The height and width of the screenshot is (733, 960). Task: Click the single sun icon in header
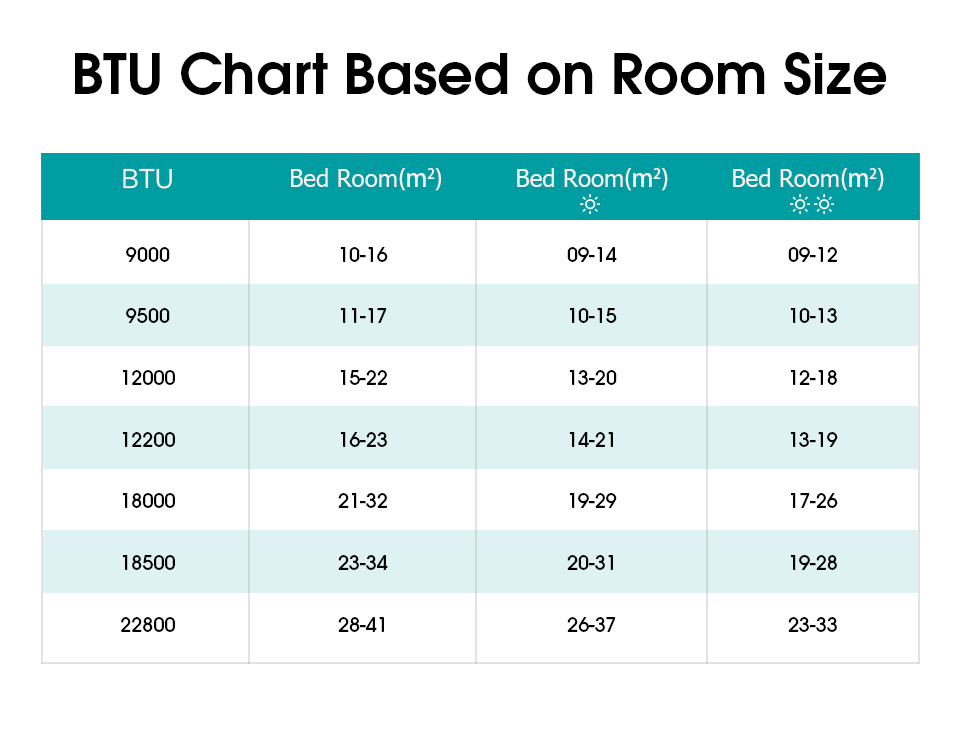[x=590, y=204]
